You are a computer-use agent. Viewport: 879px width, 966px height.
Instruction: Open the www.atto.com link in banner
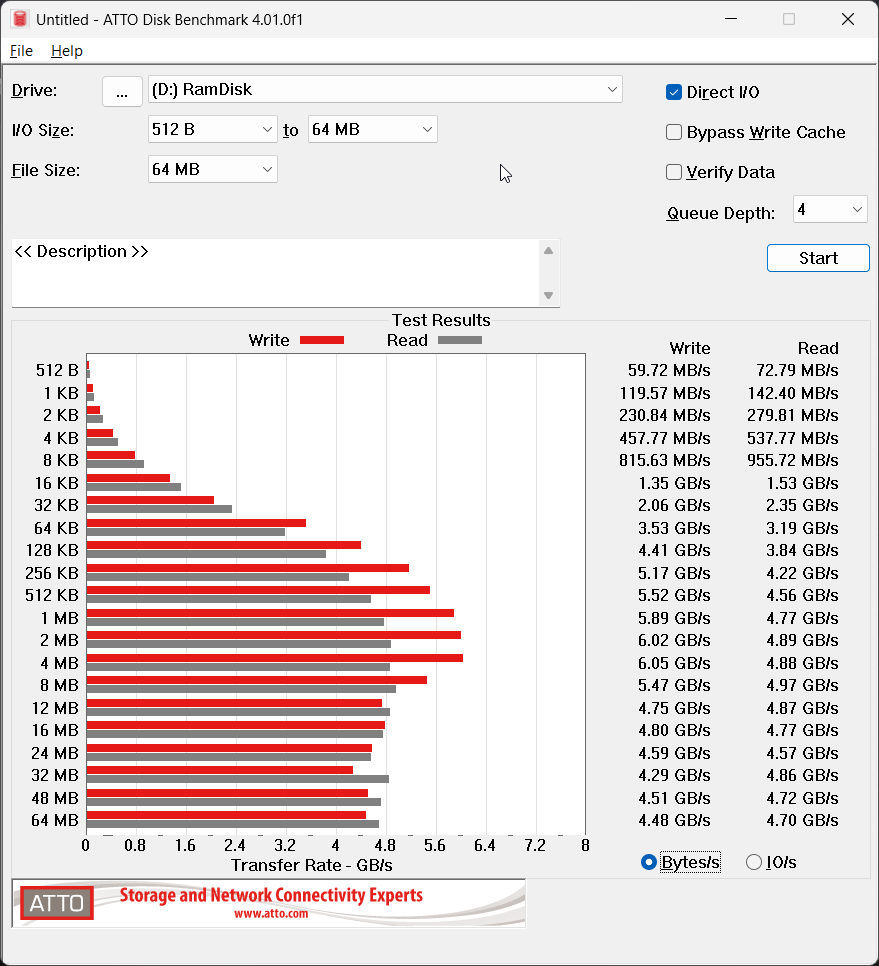click(x=271, y=914)
